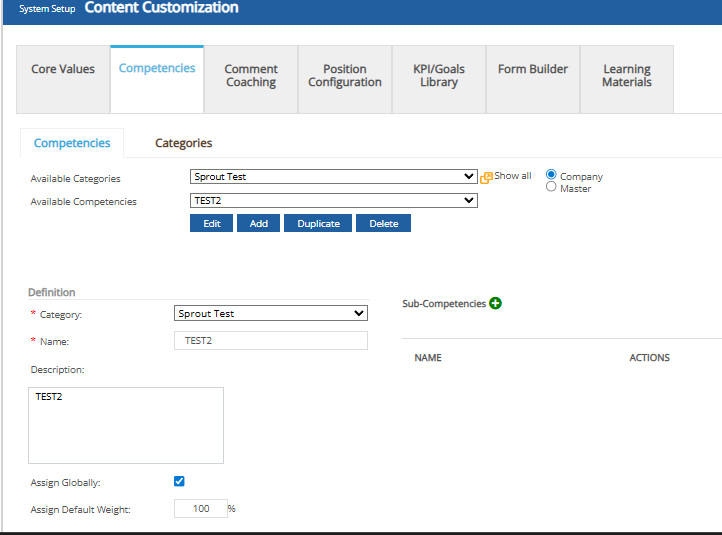The image size is (722, 535).
Task: Click the Assign Default Weight field
Action: [200, 509]
